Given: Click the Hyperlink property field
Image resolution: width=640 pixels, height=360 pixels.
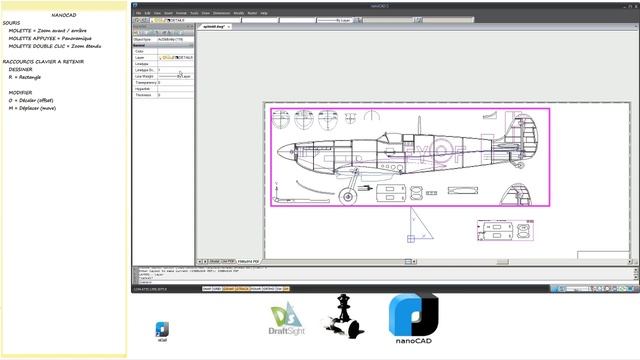Looking at the screenshot, I should tap(176, 89).
